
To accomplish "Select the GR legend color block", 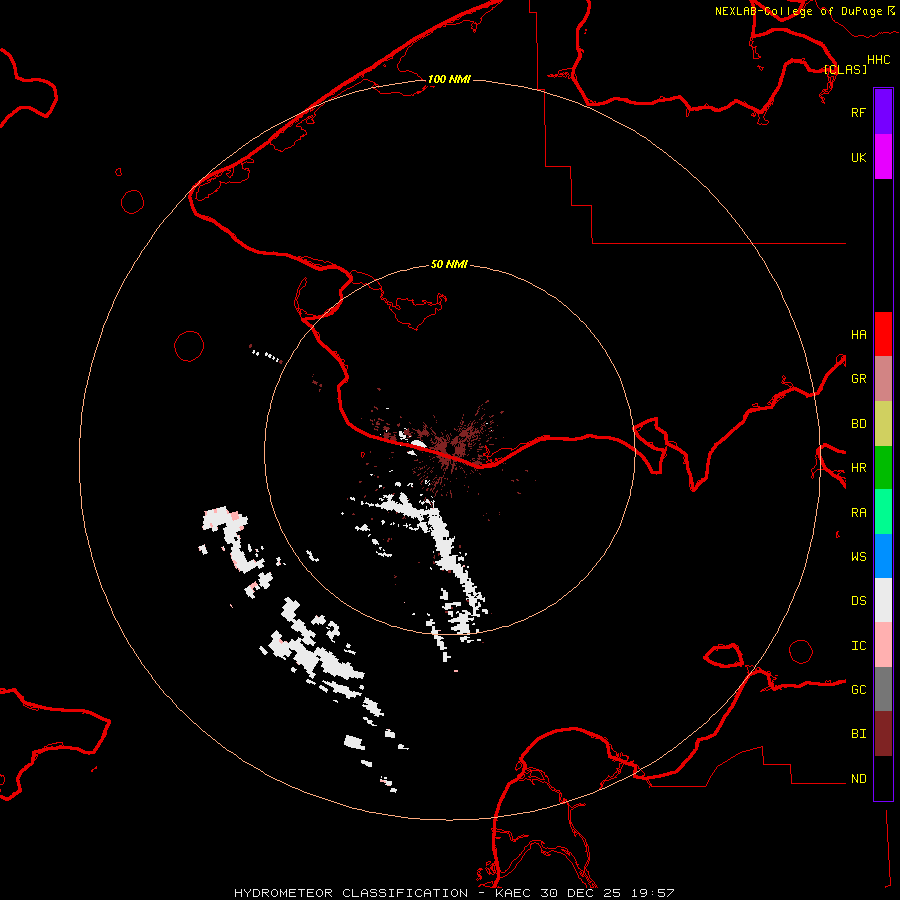I will [x=883, y=379].
